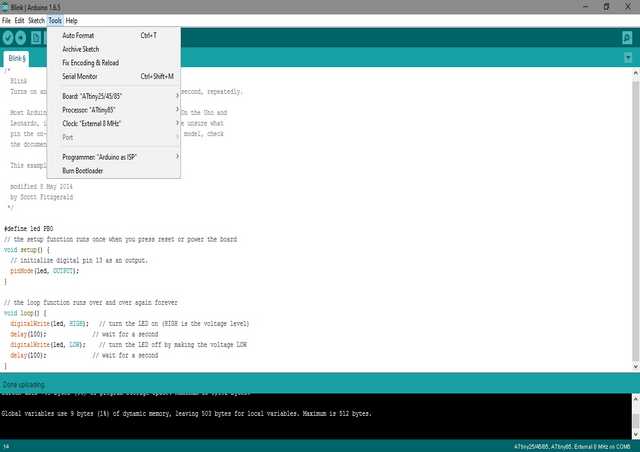
Task: Click the Verify checkmark toolbar icon
Action: (x=8, y=38)
